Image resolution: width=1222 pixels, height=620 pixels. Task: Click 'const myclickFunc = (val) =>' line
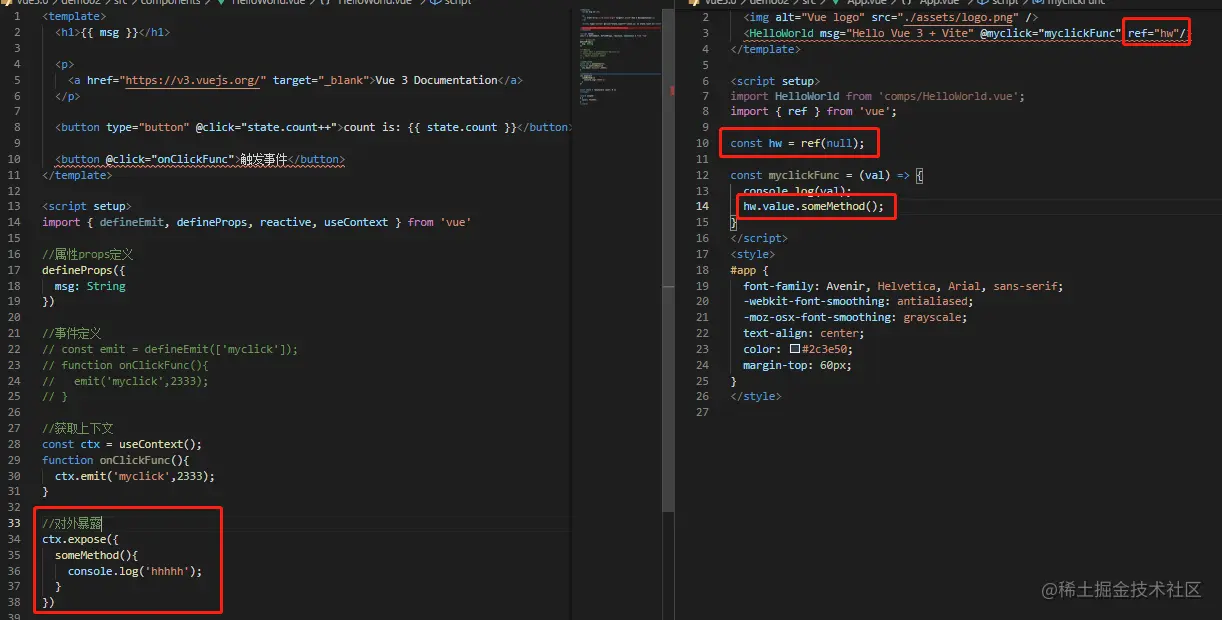[828, 175]
